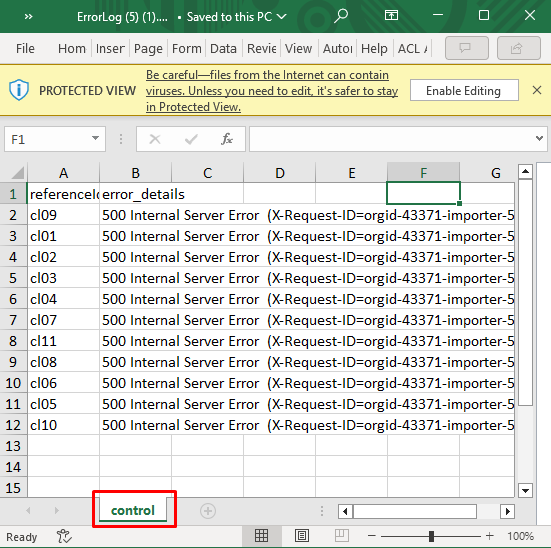
Task: Open the Saved to this PC dropdown
Action: [237, 17]
